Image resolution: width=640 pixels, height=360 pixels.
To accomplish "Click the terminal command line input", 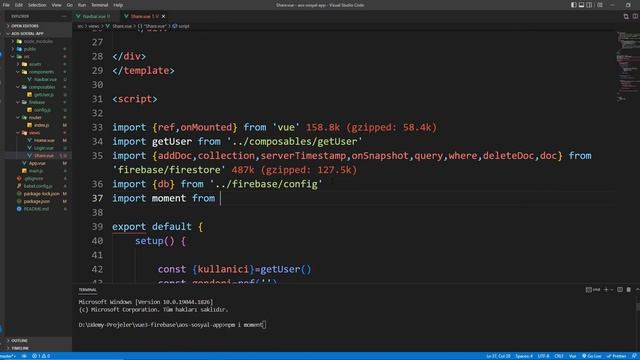I will coord(172,325).
